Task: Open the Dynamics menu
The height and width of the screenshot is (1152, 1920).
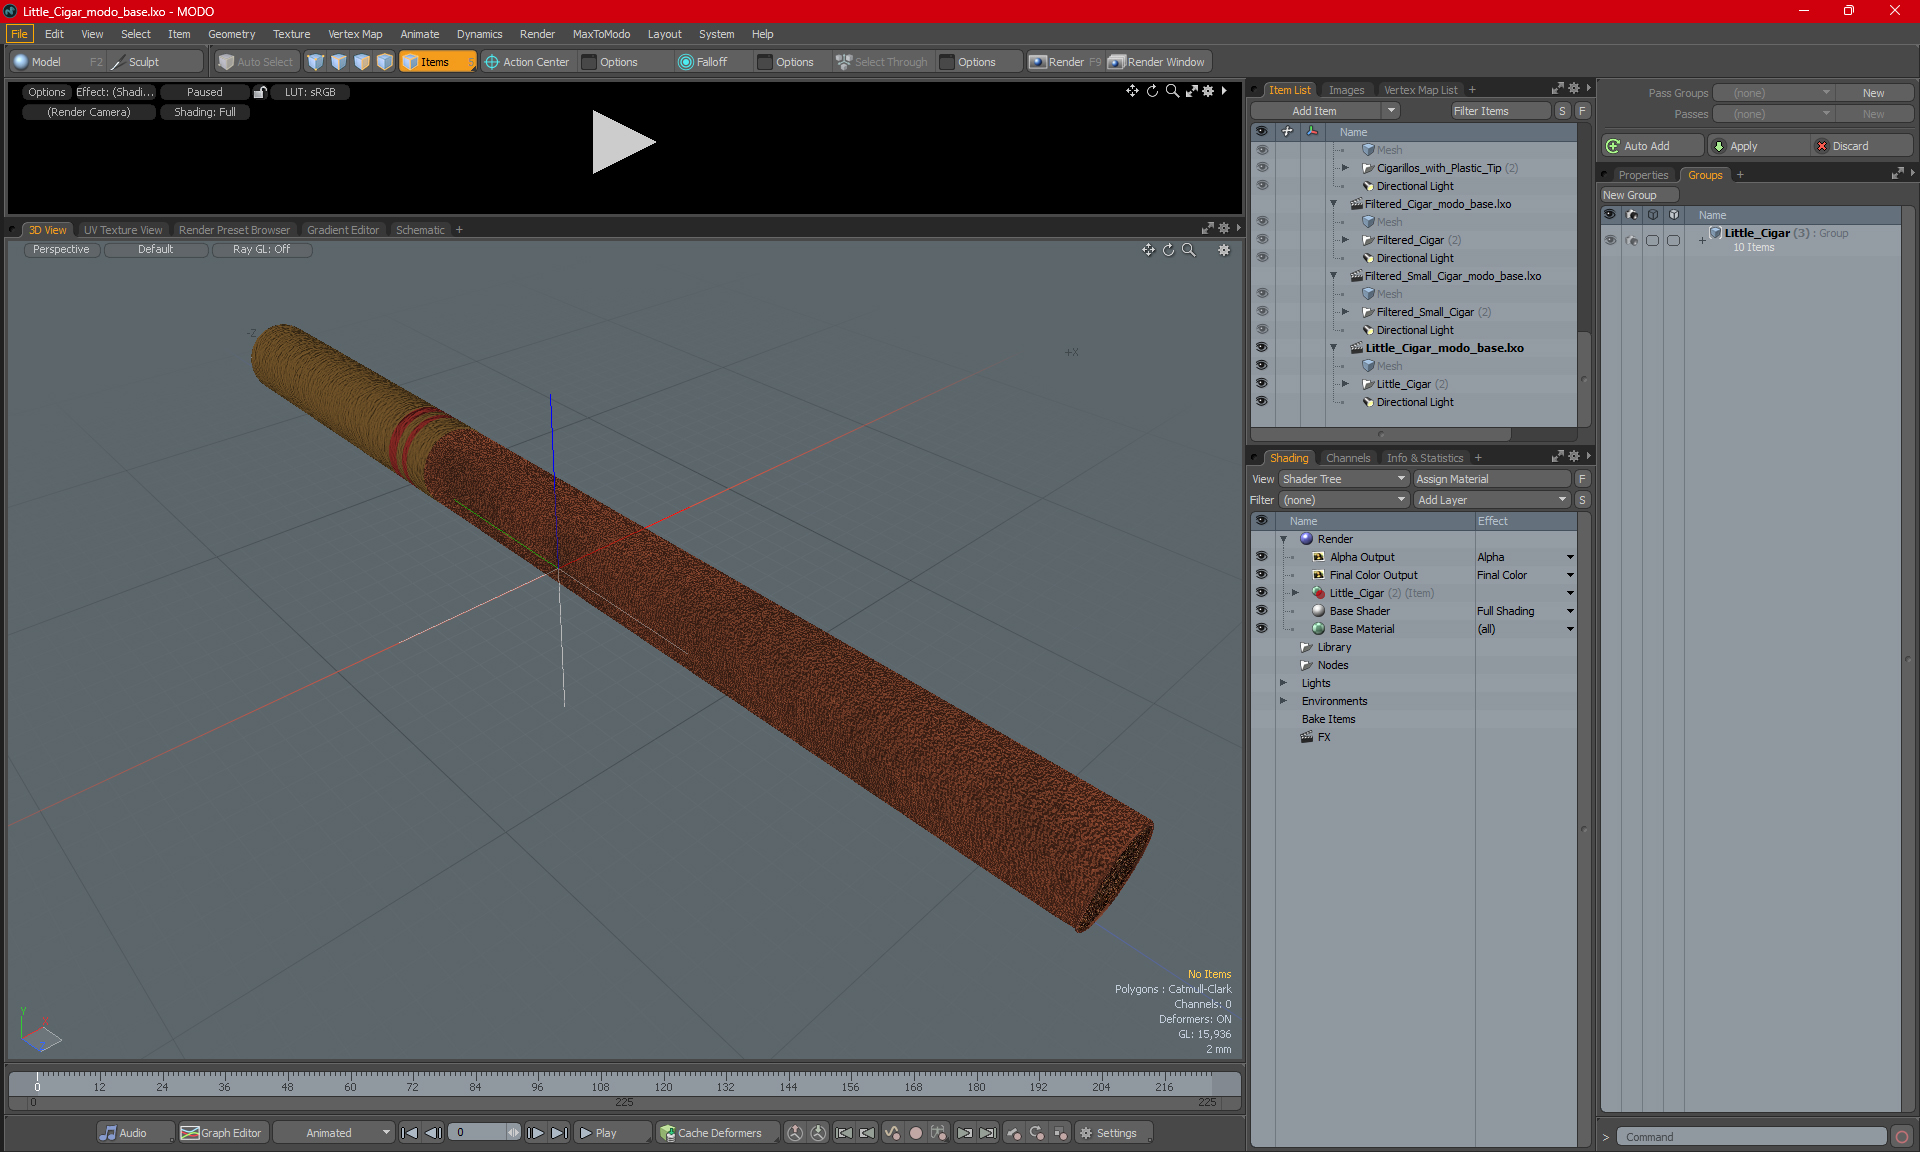Action: (480, 34)
